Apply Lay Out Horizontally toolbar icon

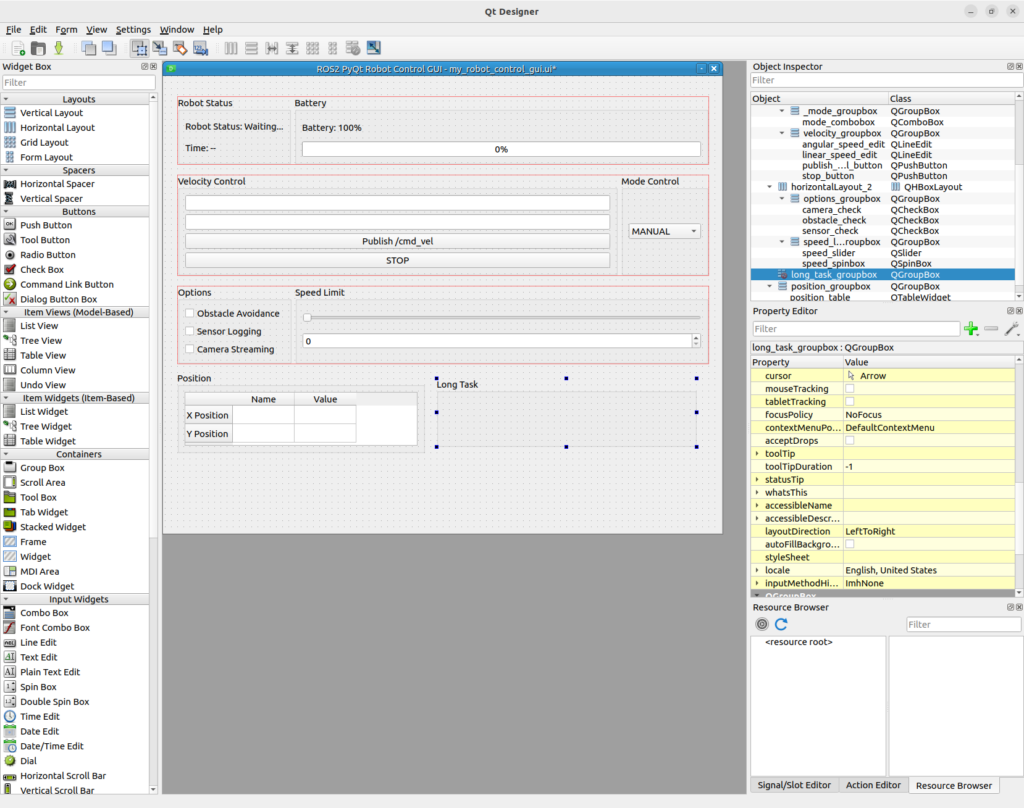[231, 48]
